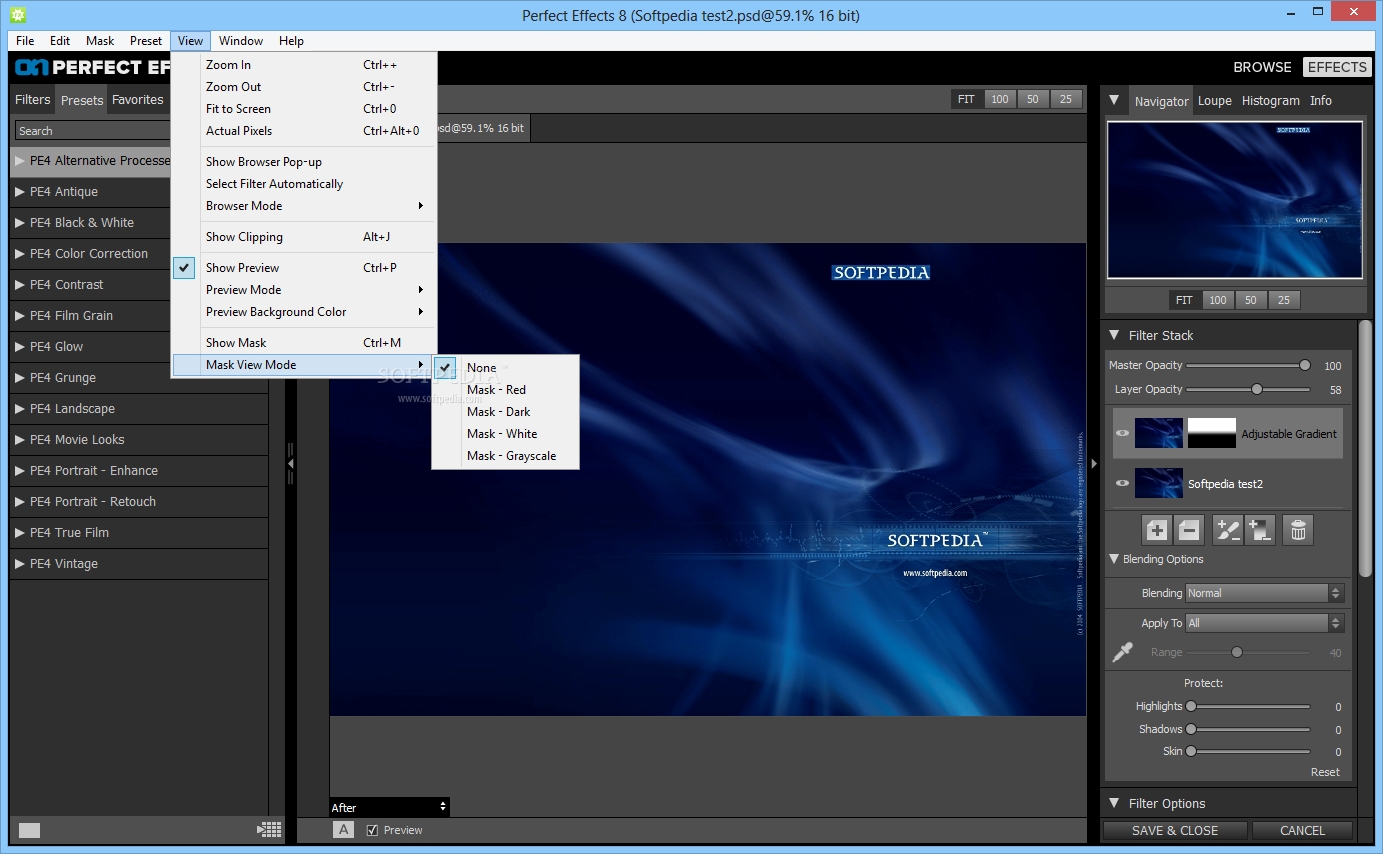Add a new filter layer with plus icon

(1157, 530)
